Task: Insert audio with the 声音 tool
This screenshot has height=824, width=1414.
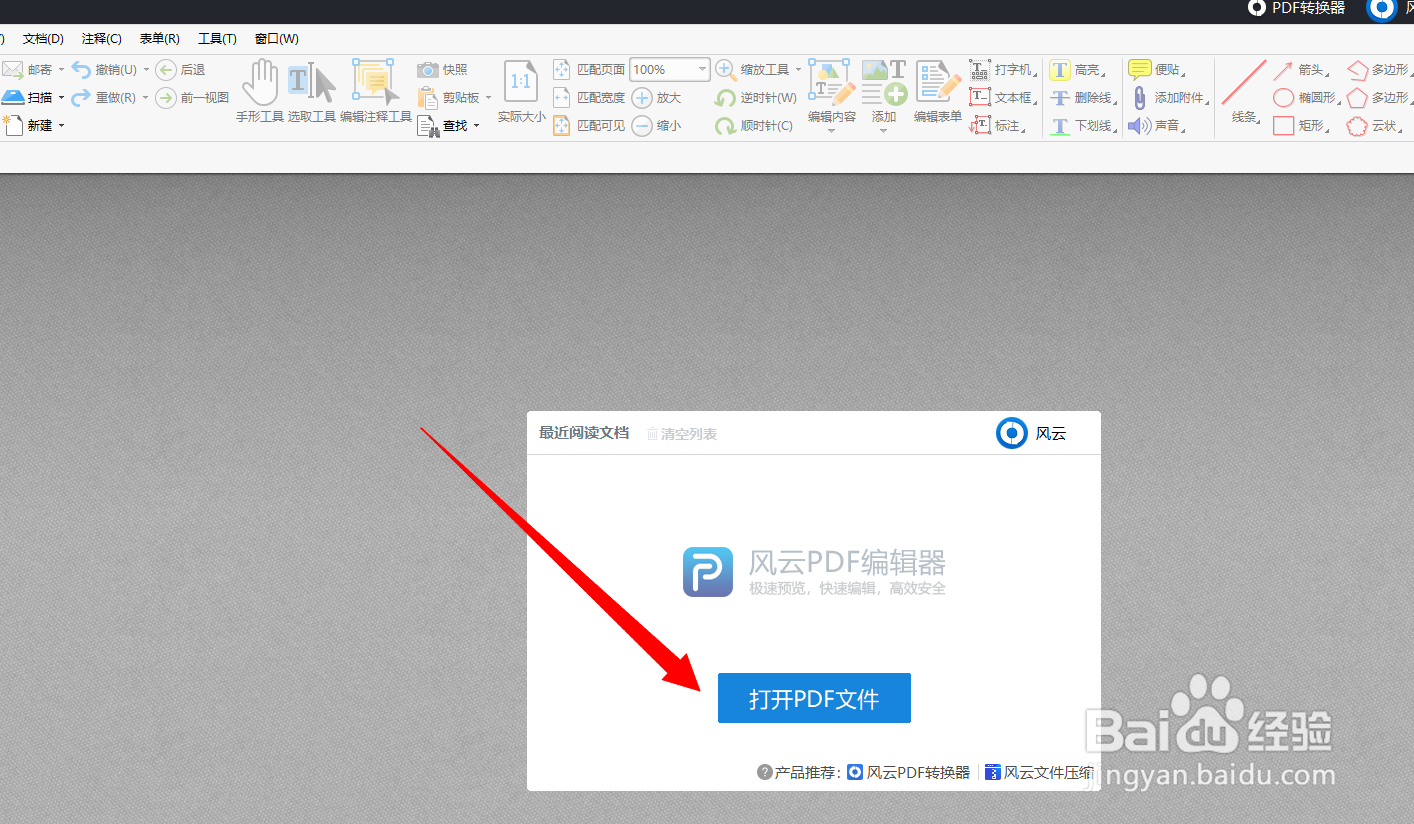Action: (1158, 125)
